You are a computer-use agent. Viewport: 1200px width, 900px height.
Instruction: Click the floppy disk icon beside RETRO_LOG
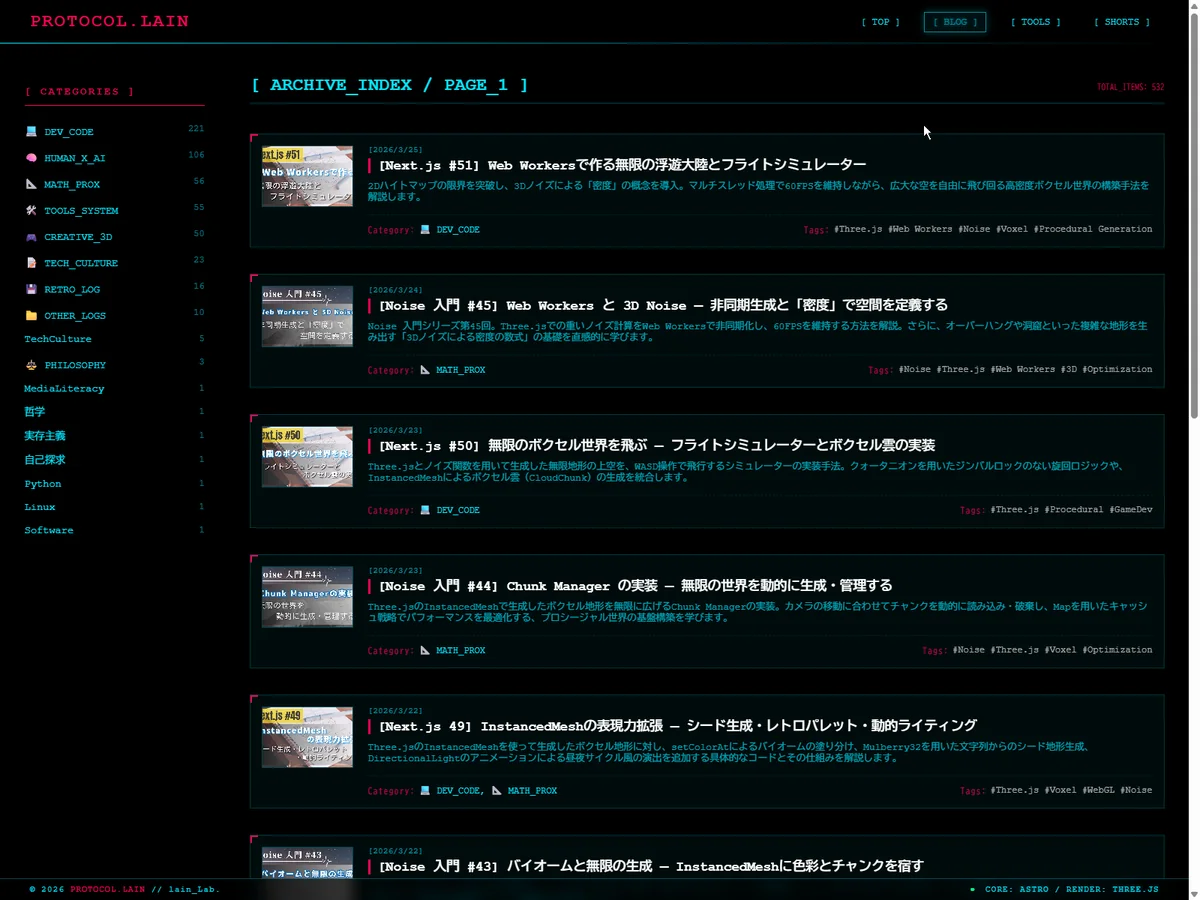[31, 289]
